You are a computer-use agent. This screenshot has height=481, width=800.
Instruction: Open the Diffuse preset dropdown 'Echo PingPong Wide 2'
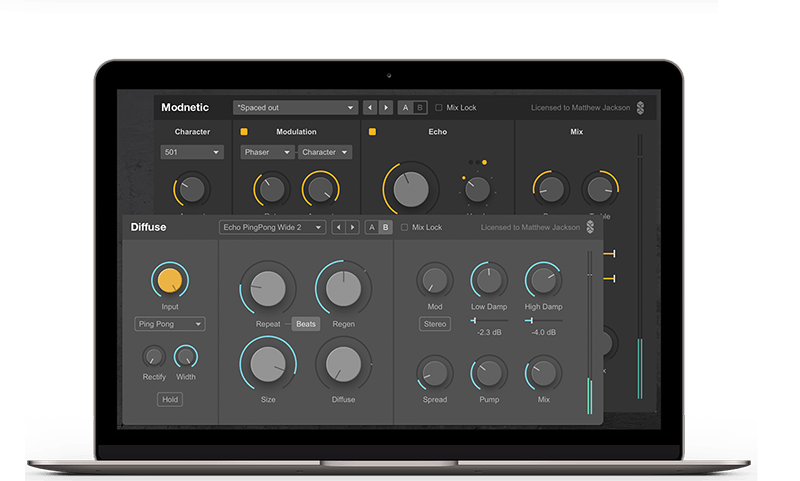pos(272,227)
